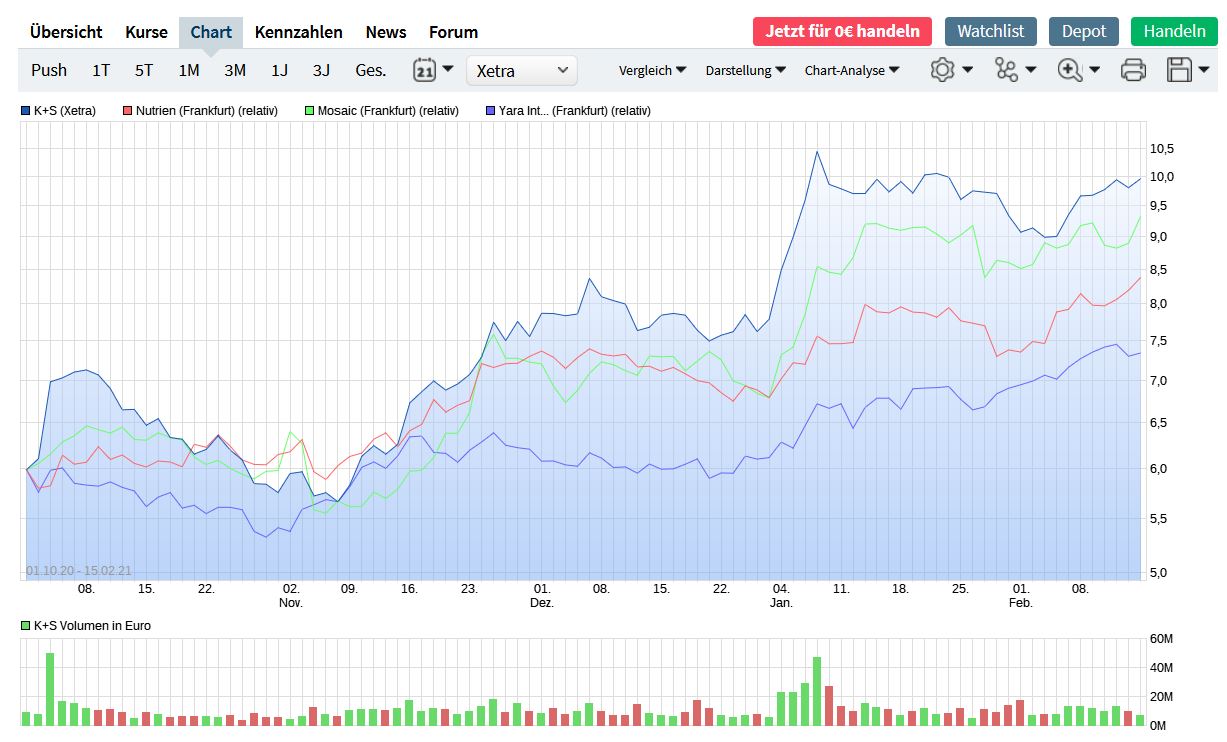Open the calendar date range icon
The height and width of the screenshot is (742, 1227).
pyautogui.click(x=424, y=70)
